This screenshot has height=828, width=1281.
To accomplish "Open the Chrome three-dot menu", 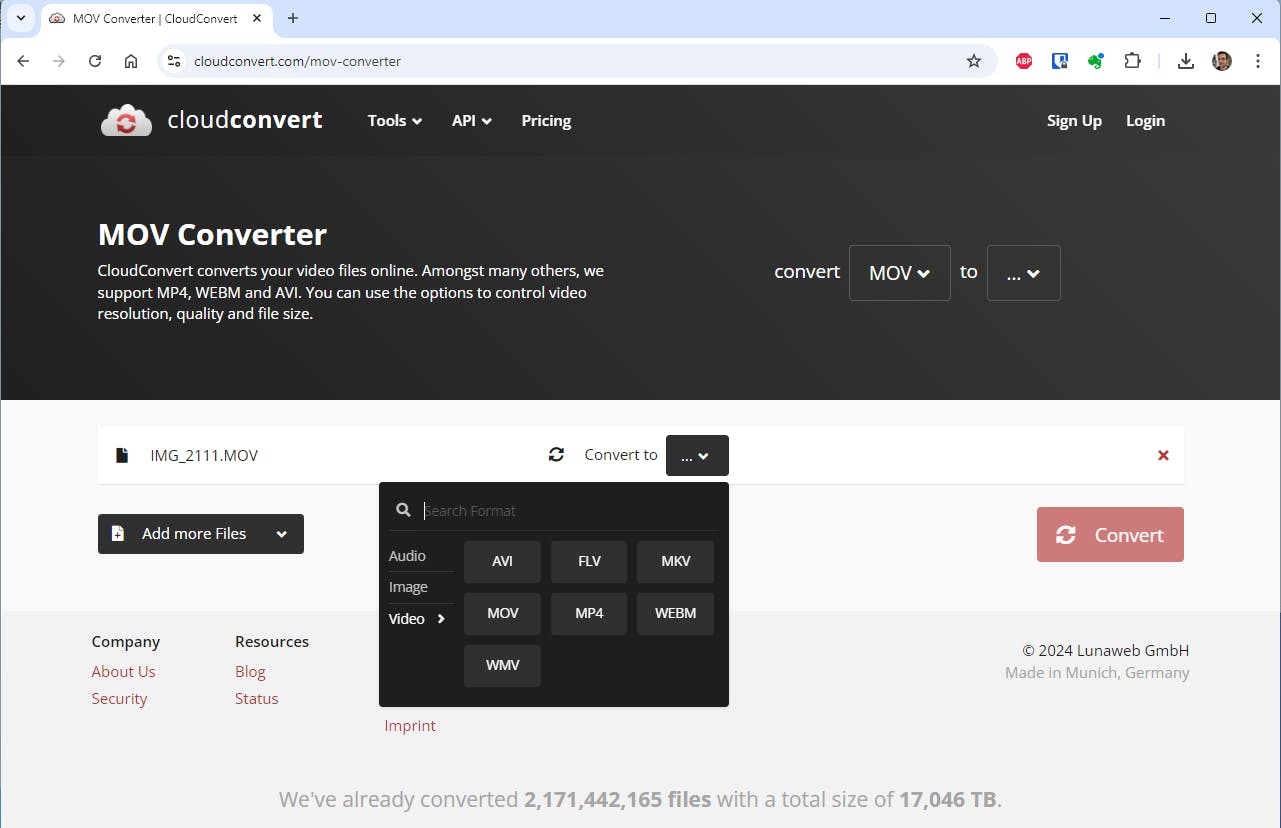I will tap(1257, 61).
